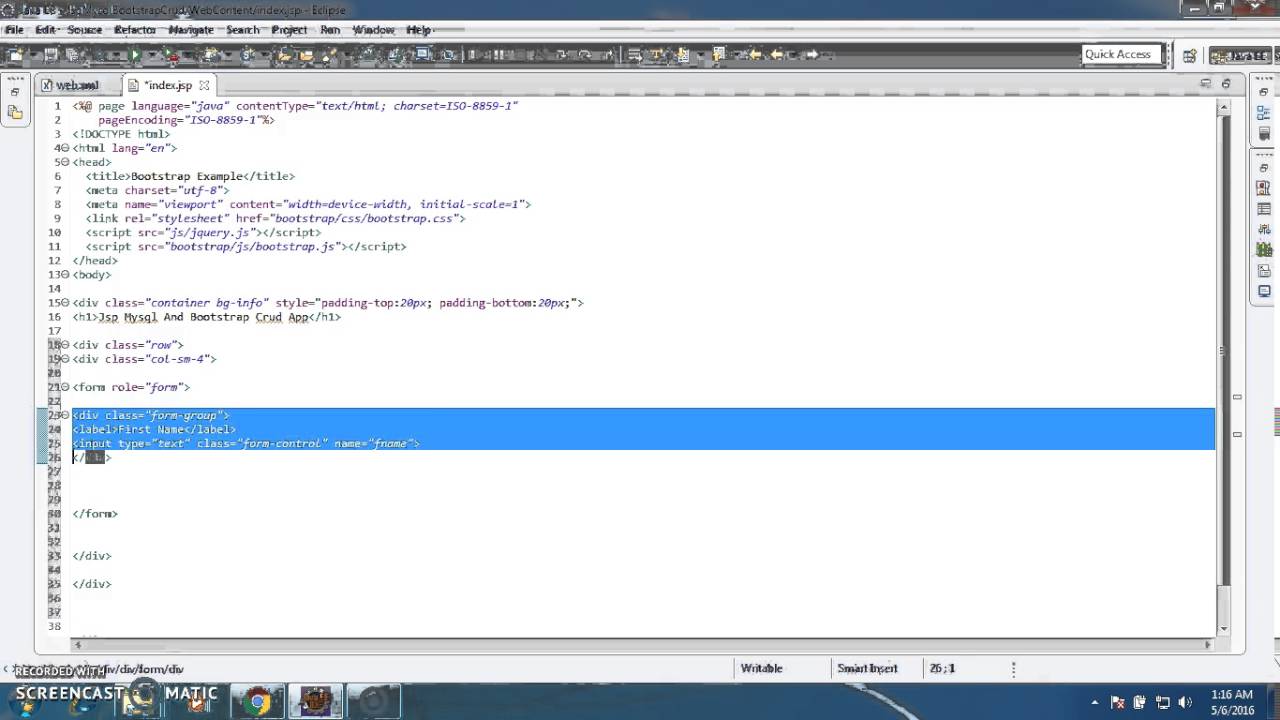This screenshot has width=1280, height=720.
Task: Show hidden system tray icons
Action: point(1095,702)
